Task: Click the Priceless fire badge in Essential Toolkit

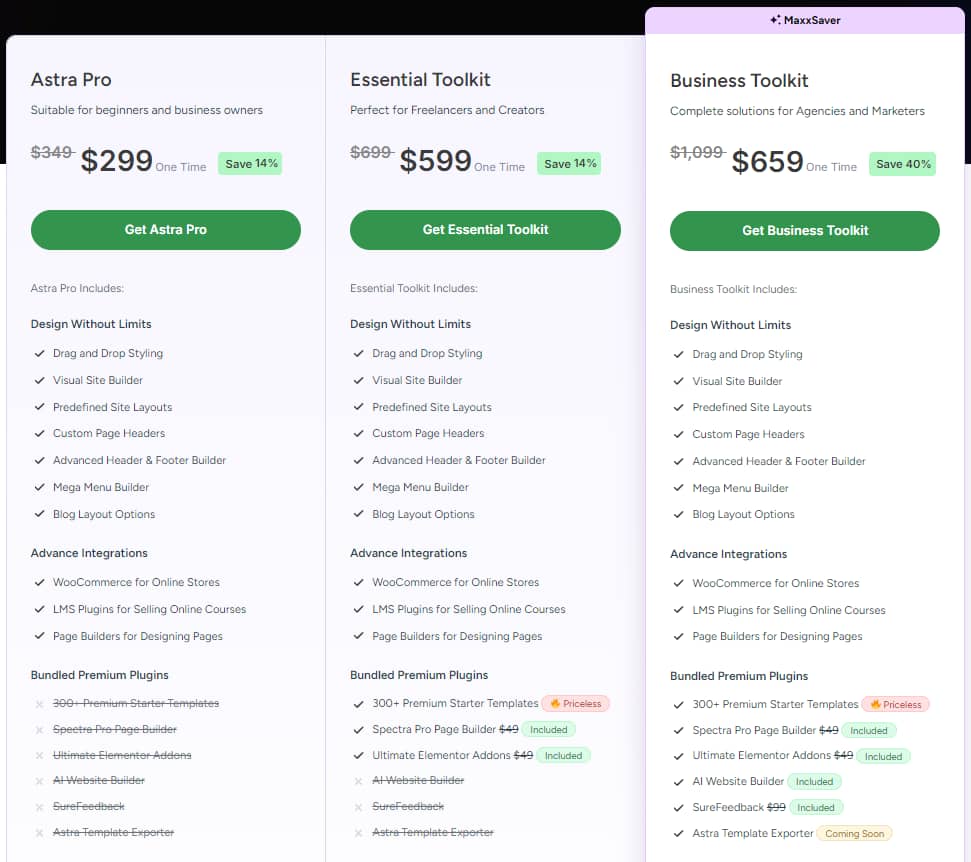Action: 575,704
